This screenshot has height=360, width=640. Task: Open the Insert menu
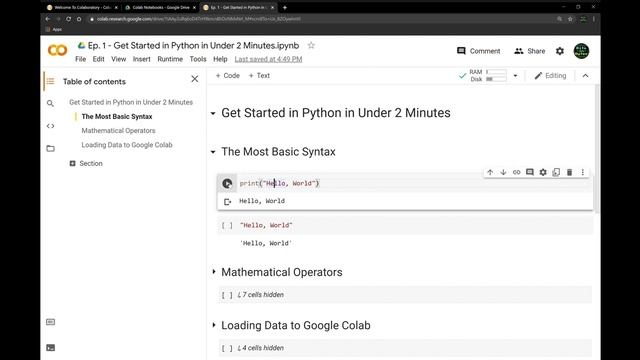tap(141, 59)
